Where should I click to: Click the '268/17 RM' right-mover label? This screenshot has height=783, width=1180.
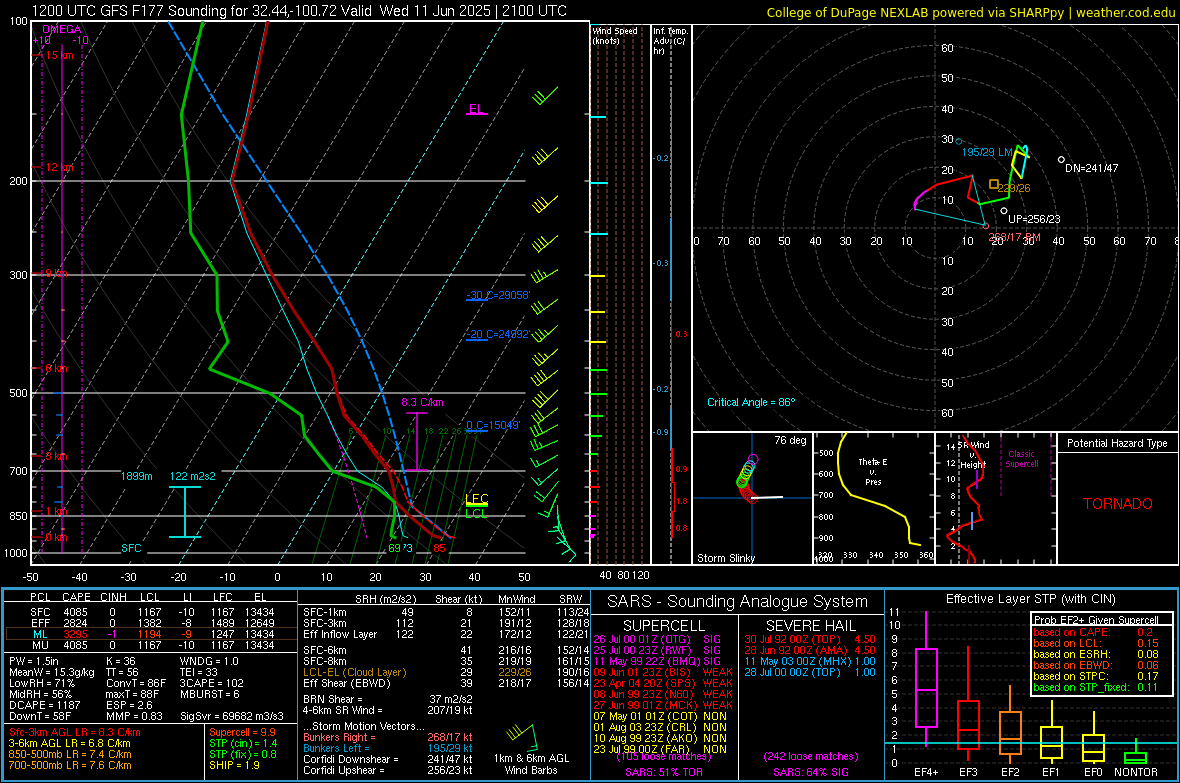coord(1014,237)
